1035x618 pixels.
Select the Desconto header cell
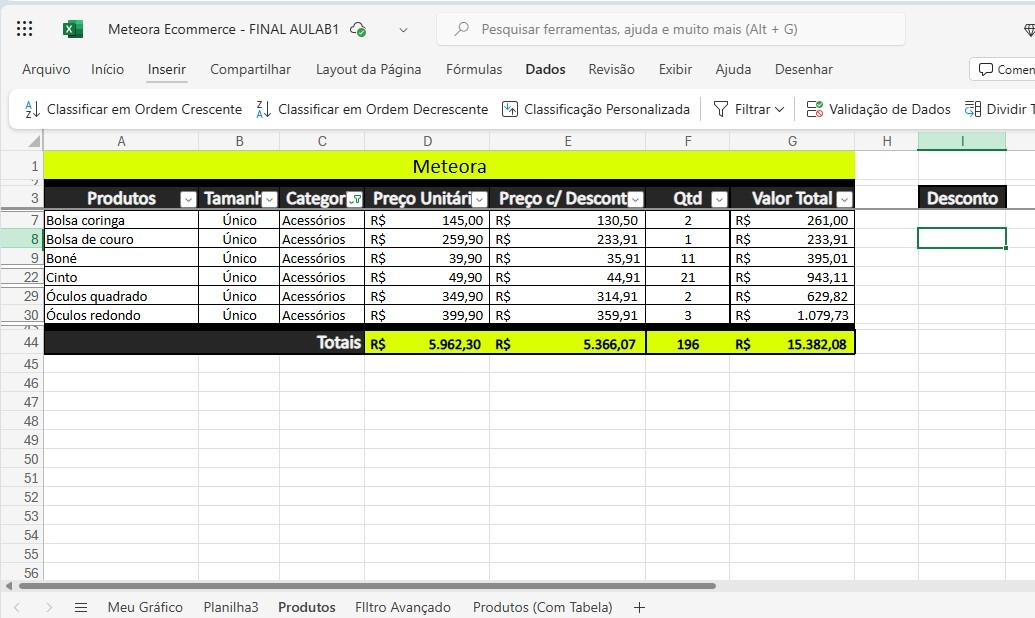pos(962,198)
